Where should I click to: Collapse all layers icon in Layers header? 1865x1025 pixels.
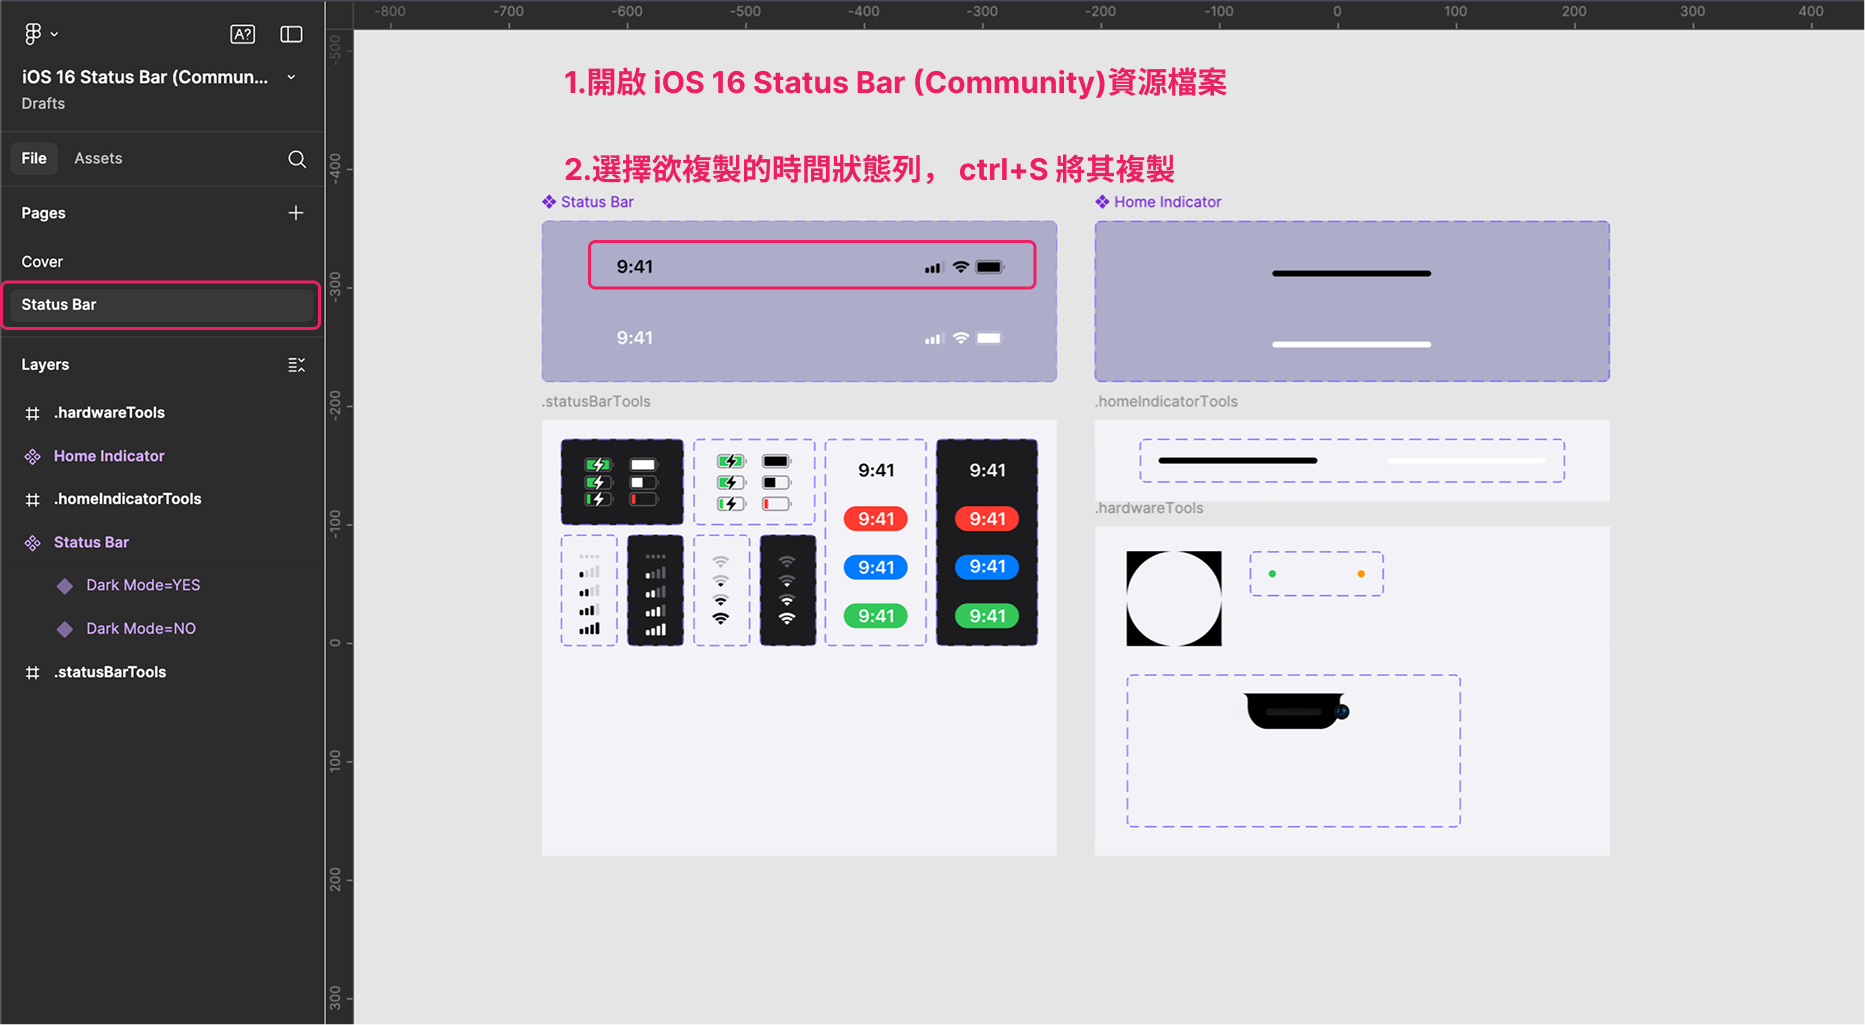[x=296, y=365]
